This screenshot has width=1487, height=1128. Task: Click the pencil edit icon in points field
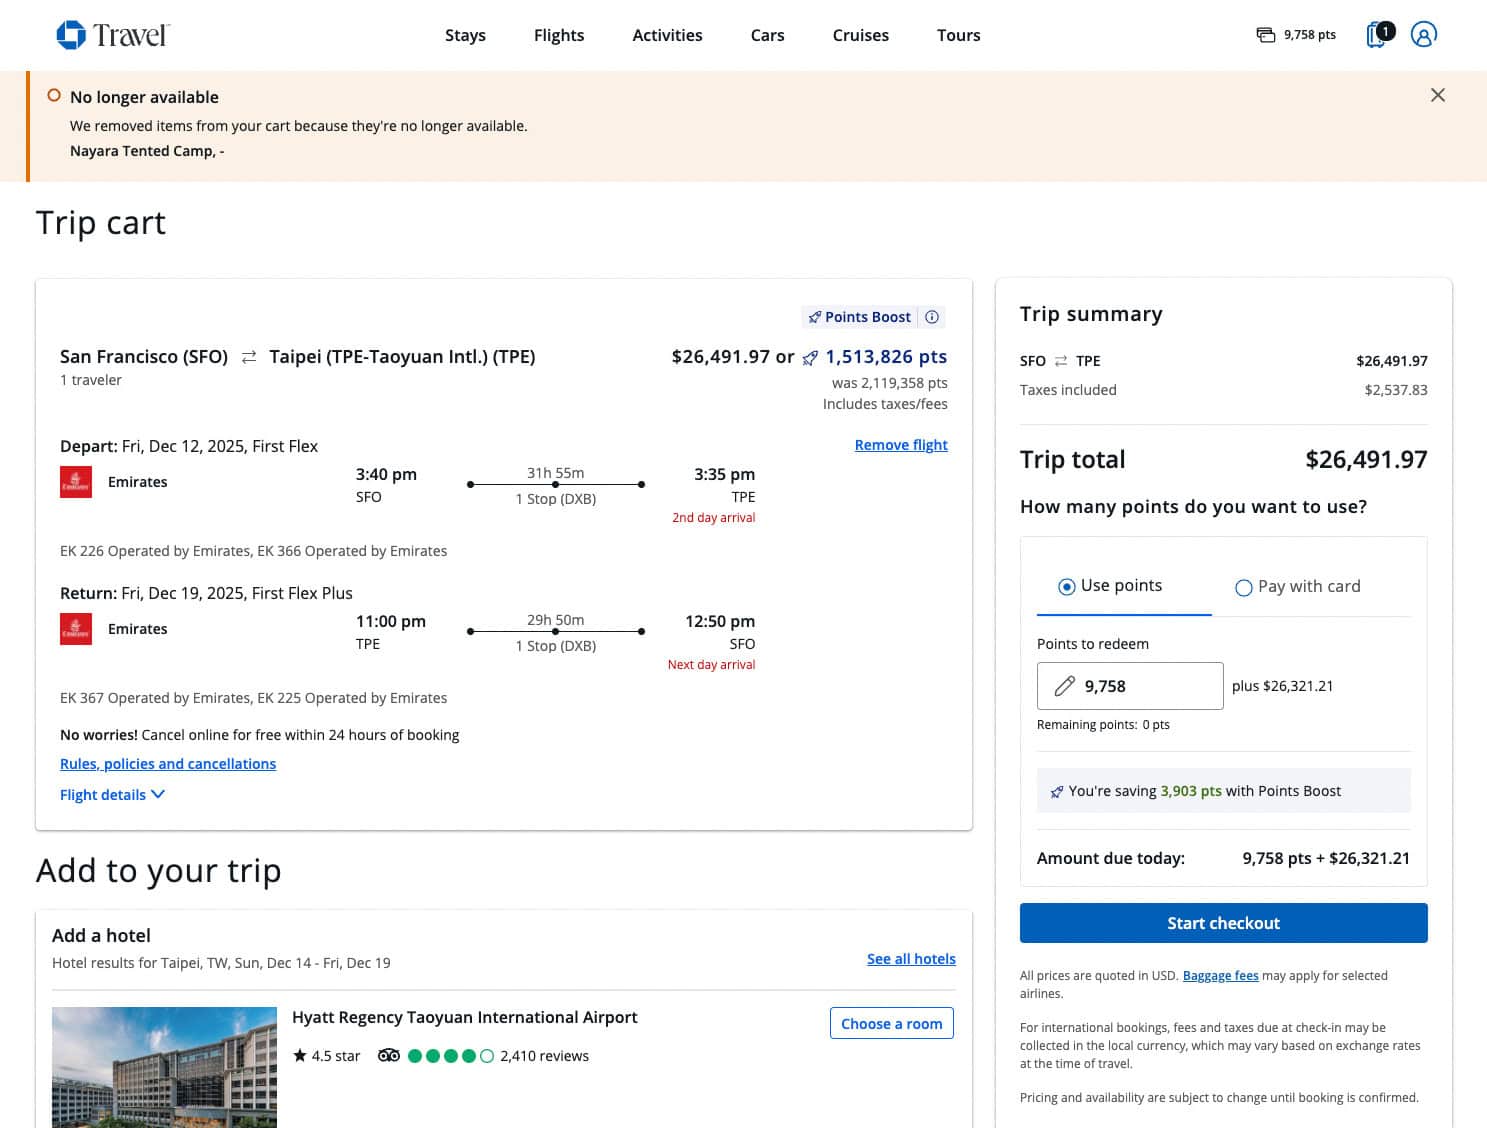1065,686
